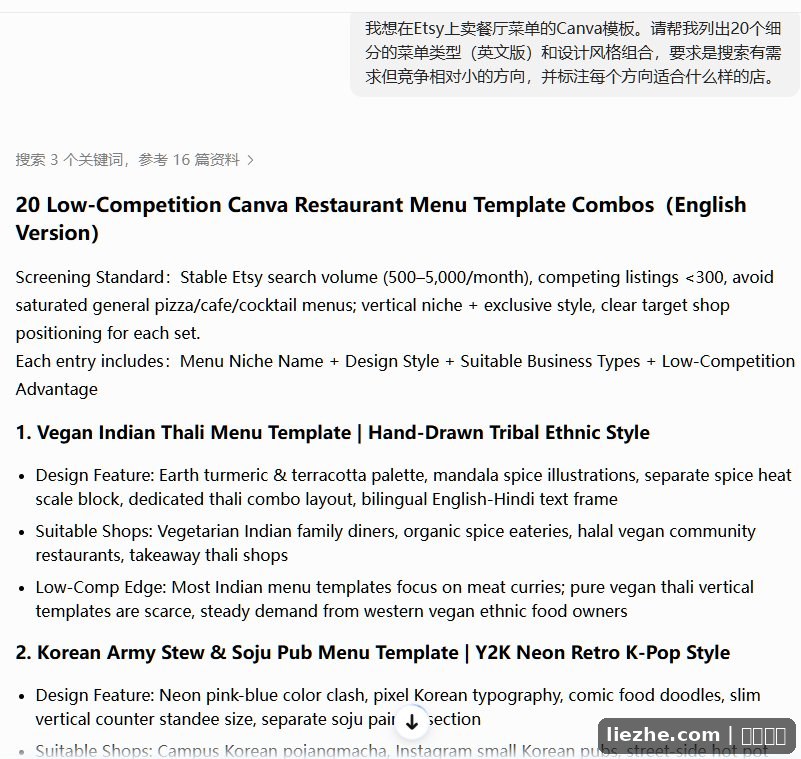Click the Screening Standard paragraph text
Image resolution: width=801 pixels, height=759 pixels.
394,305
